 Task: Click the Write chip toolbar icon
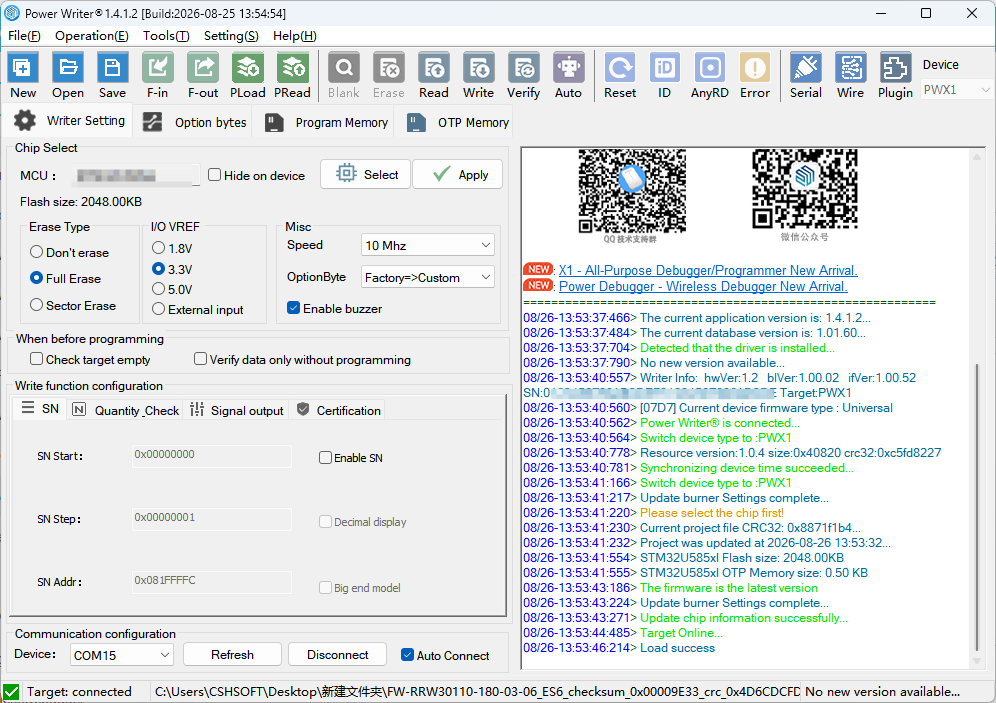(478, 75)
